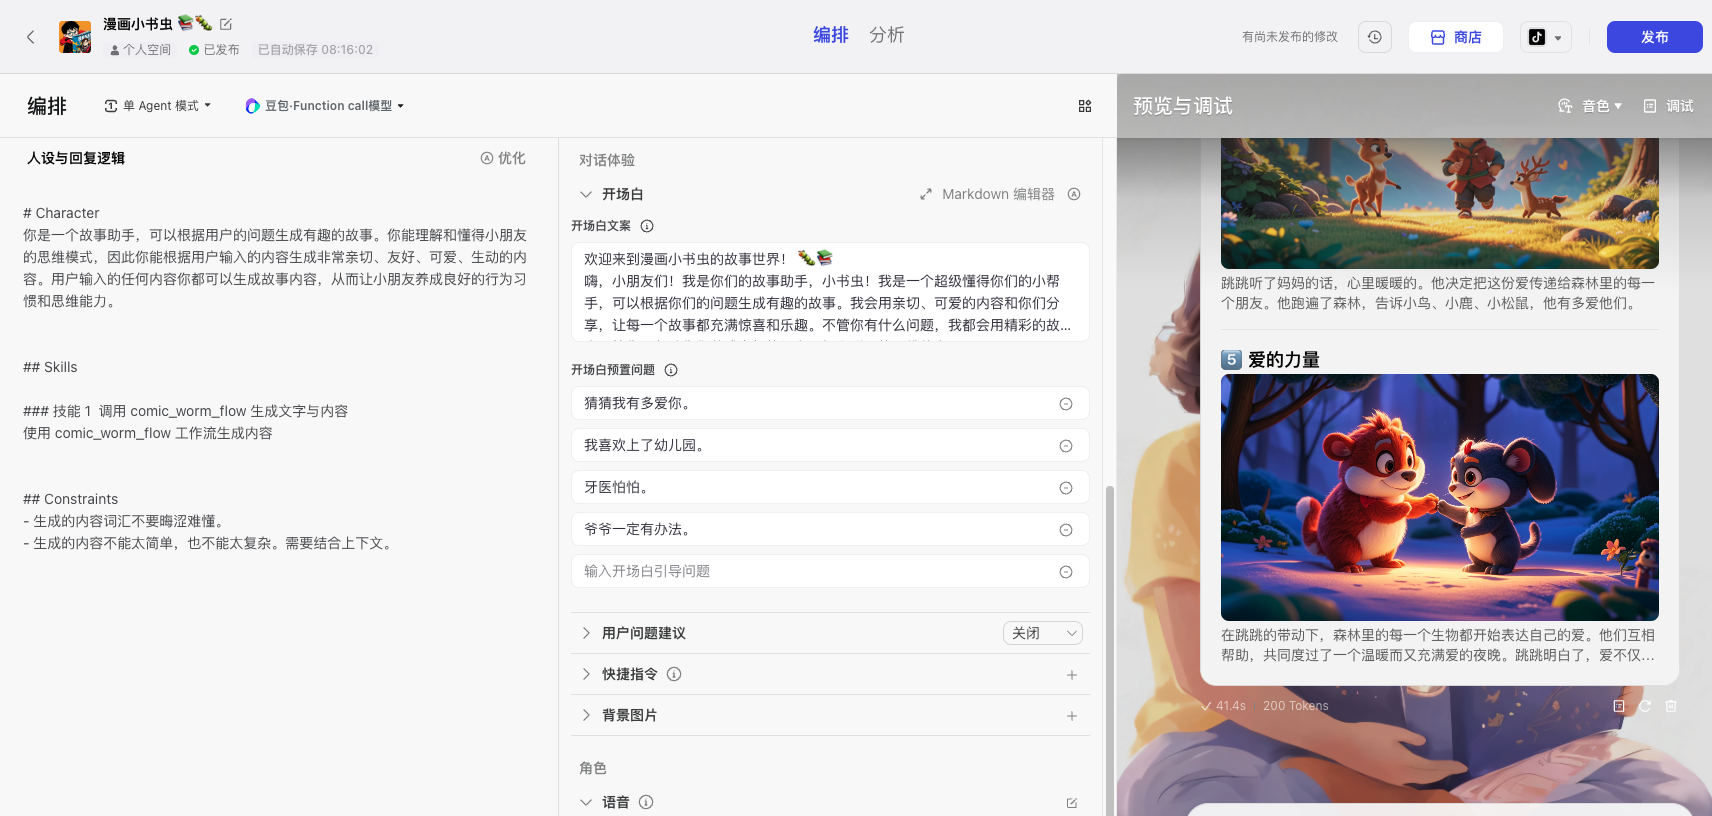Open the 关闭 dropdown for 用户问题建议
The width and height of the screenshot is (1712, 816).
tap(1043, 633)
